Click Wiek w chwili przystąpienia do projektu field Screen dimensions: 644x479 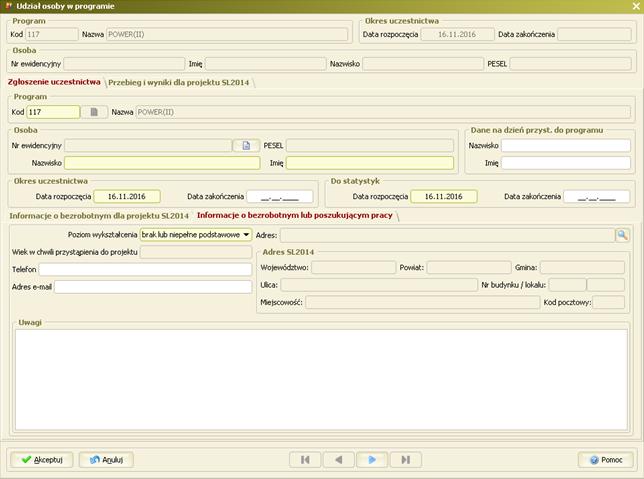point(196,252)
